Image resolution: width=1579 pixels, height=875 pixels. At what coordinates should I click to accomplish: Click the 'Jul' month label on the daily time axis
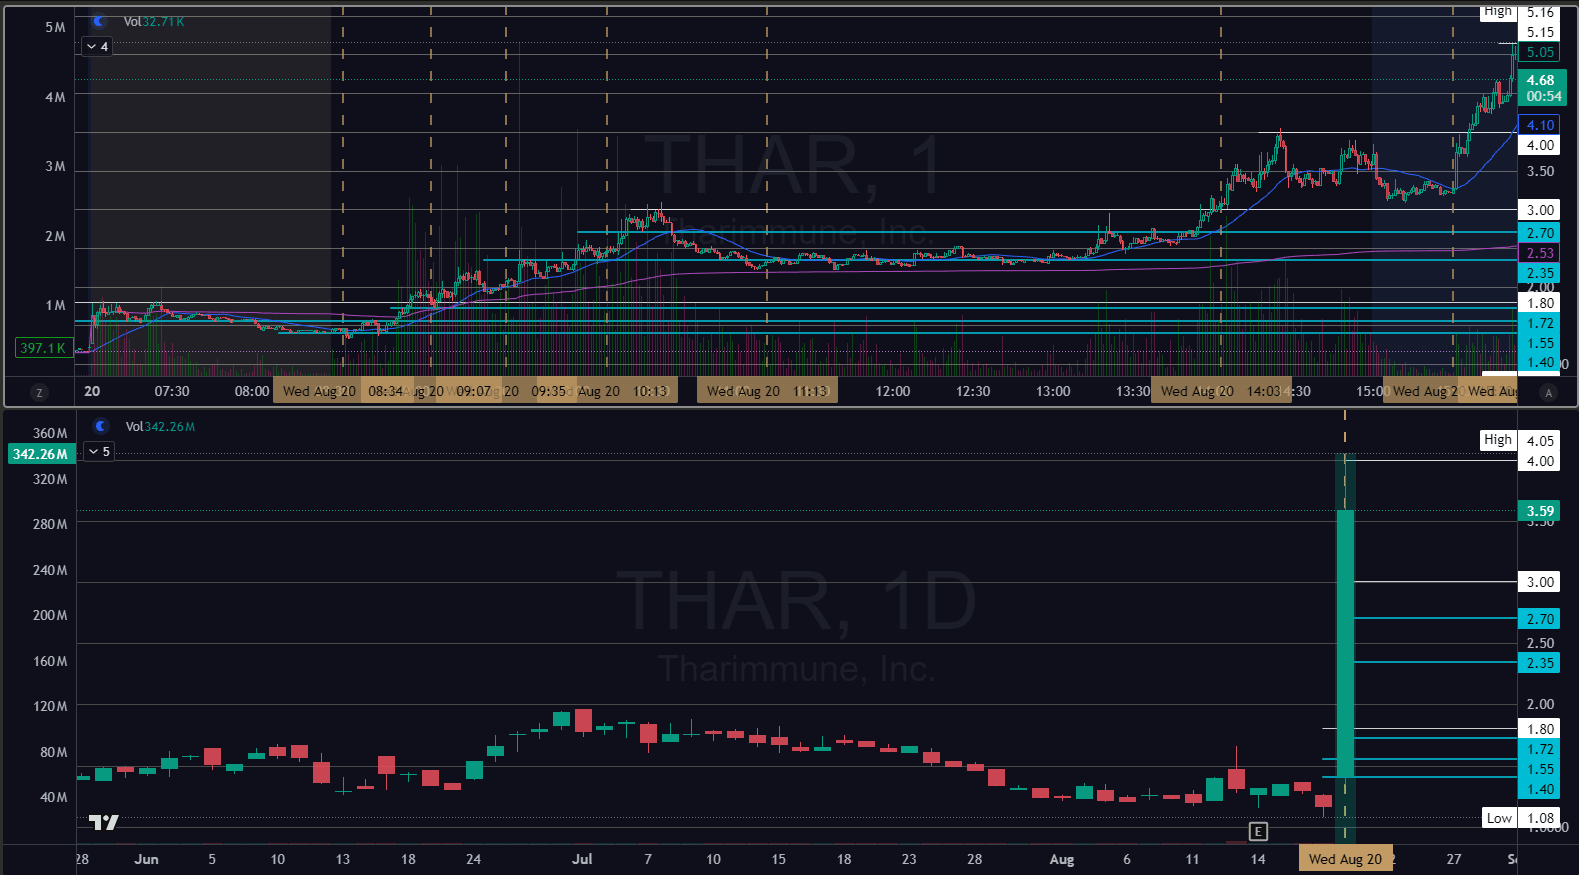click(582, 859)
